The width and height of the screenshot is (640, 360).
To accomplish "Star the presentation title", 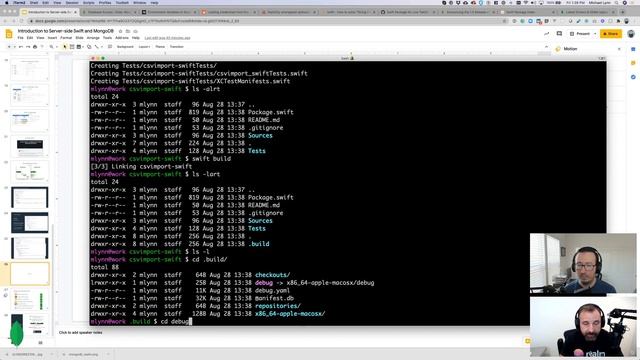I will (x=120, y=31).
